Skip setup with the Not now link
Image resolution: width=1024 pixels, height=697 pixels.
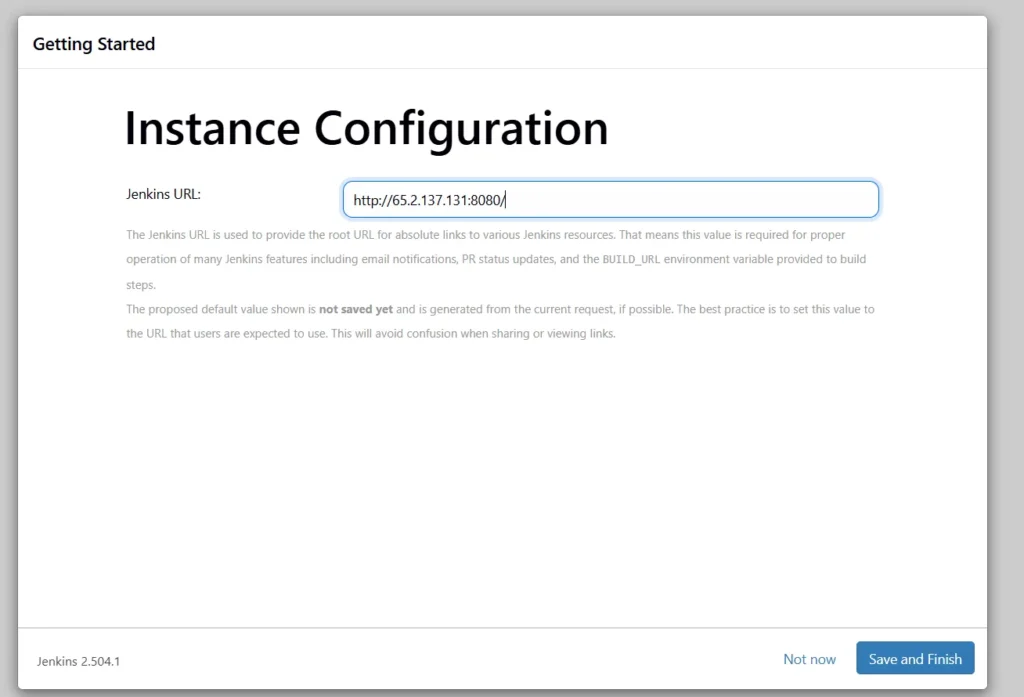tap(809, 659)
